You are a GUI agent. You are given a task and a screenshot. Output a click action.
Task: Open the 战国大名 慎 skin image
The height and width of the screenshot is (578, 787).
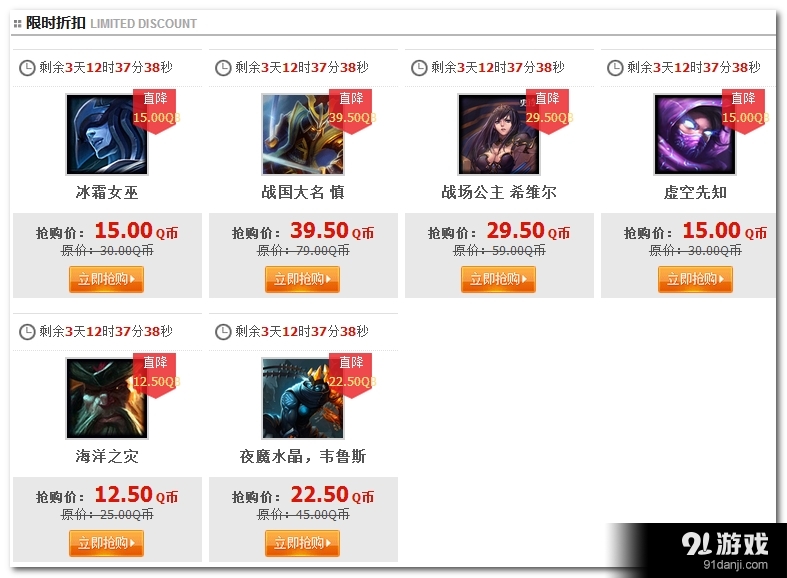click(x=303, y=134)
